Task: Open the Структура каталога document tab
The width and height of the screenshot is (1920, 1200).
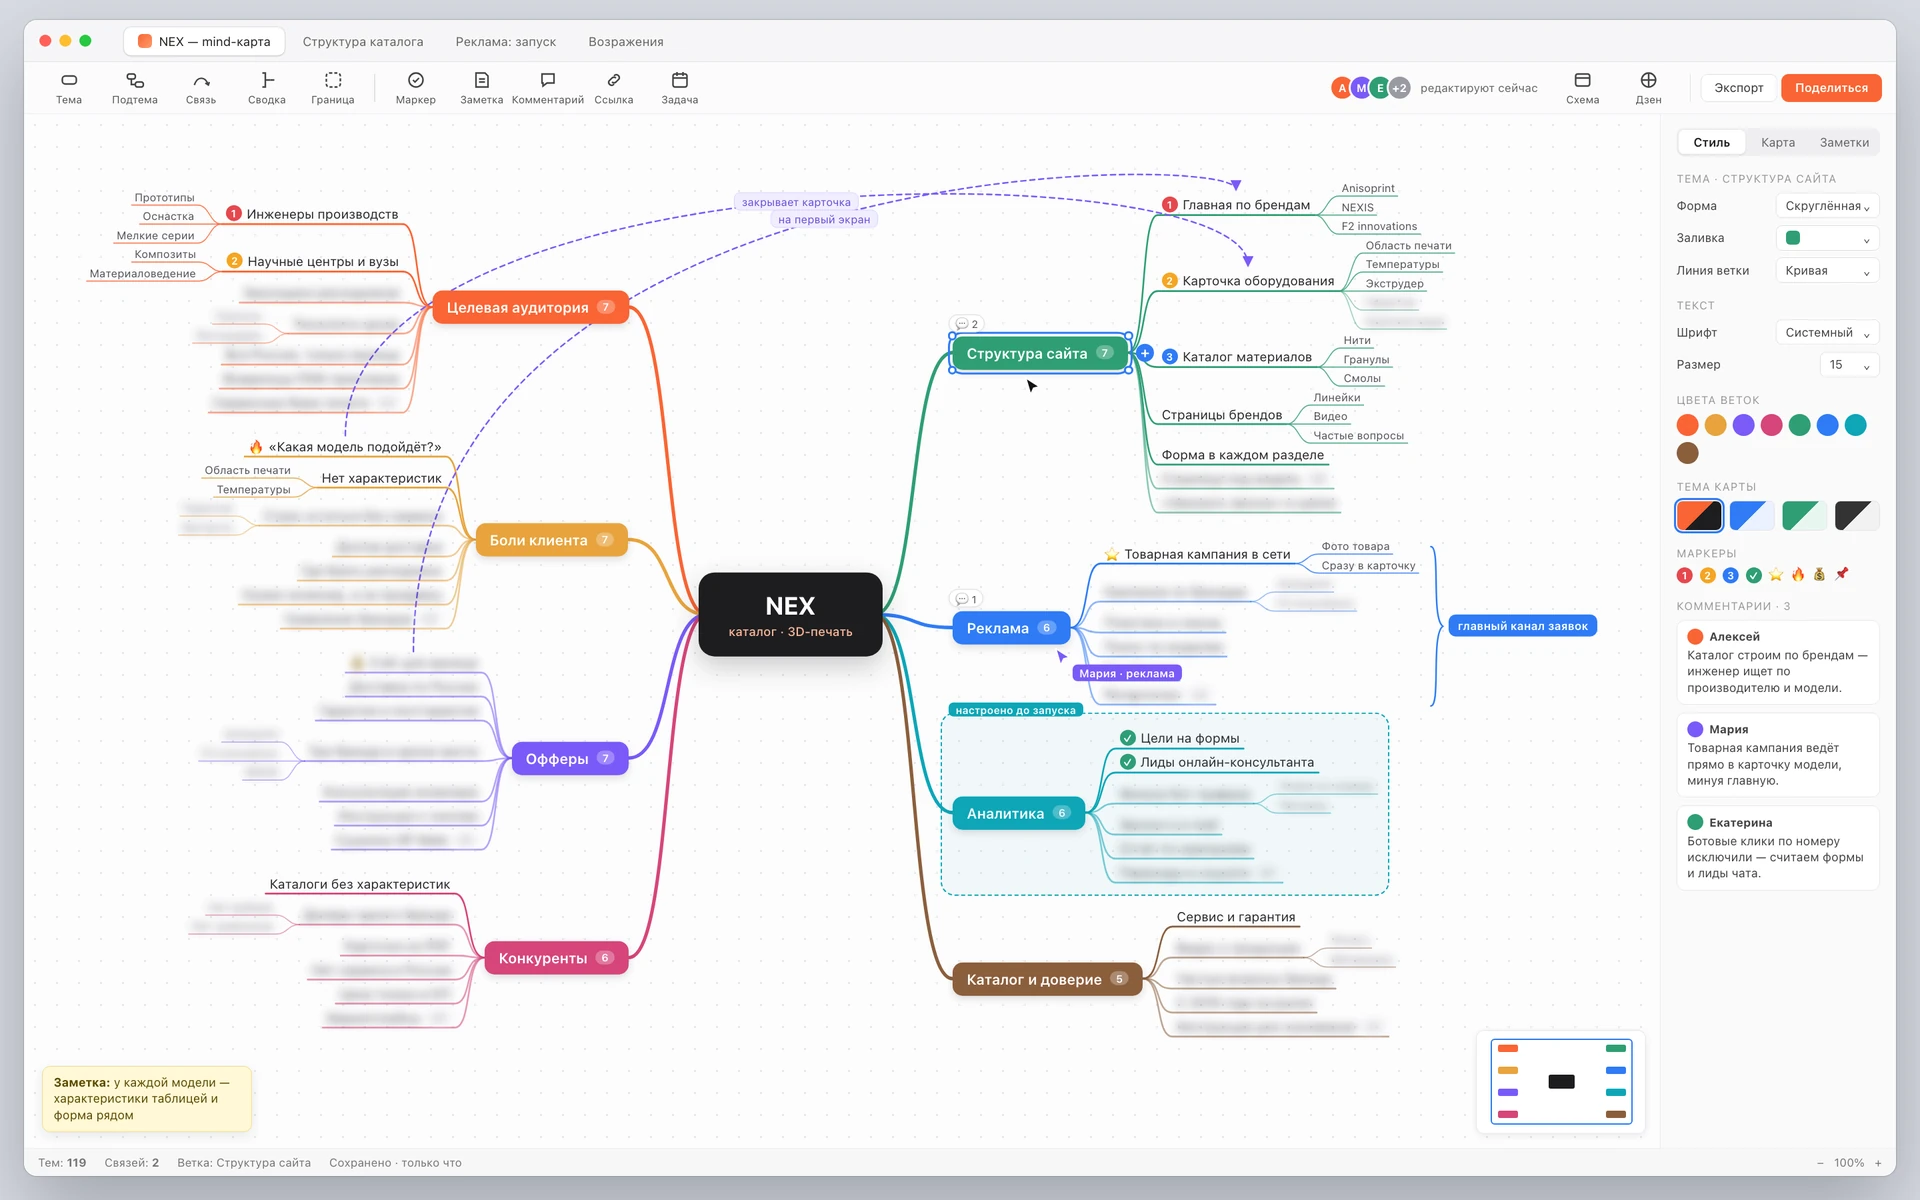Action: pyautogui.click(x=363, y=42)
